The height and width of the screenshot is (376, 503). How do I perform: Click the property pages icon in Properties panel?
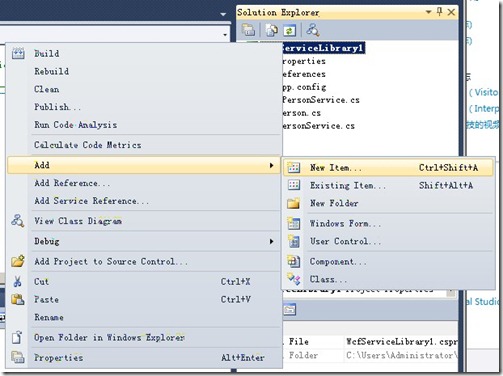[x=290, y=310]
